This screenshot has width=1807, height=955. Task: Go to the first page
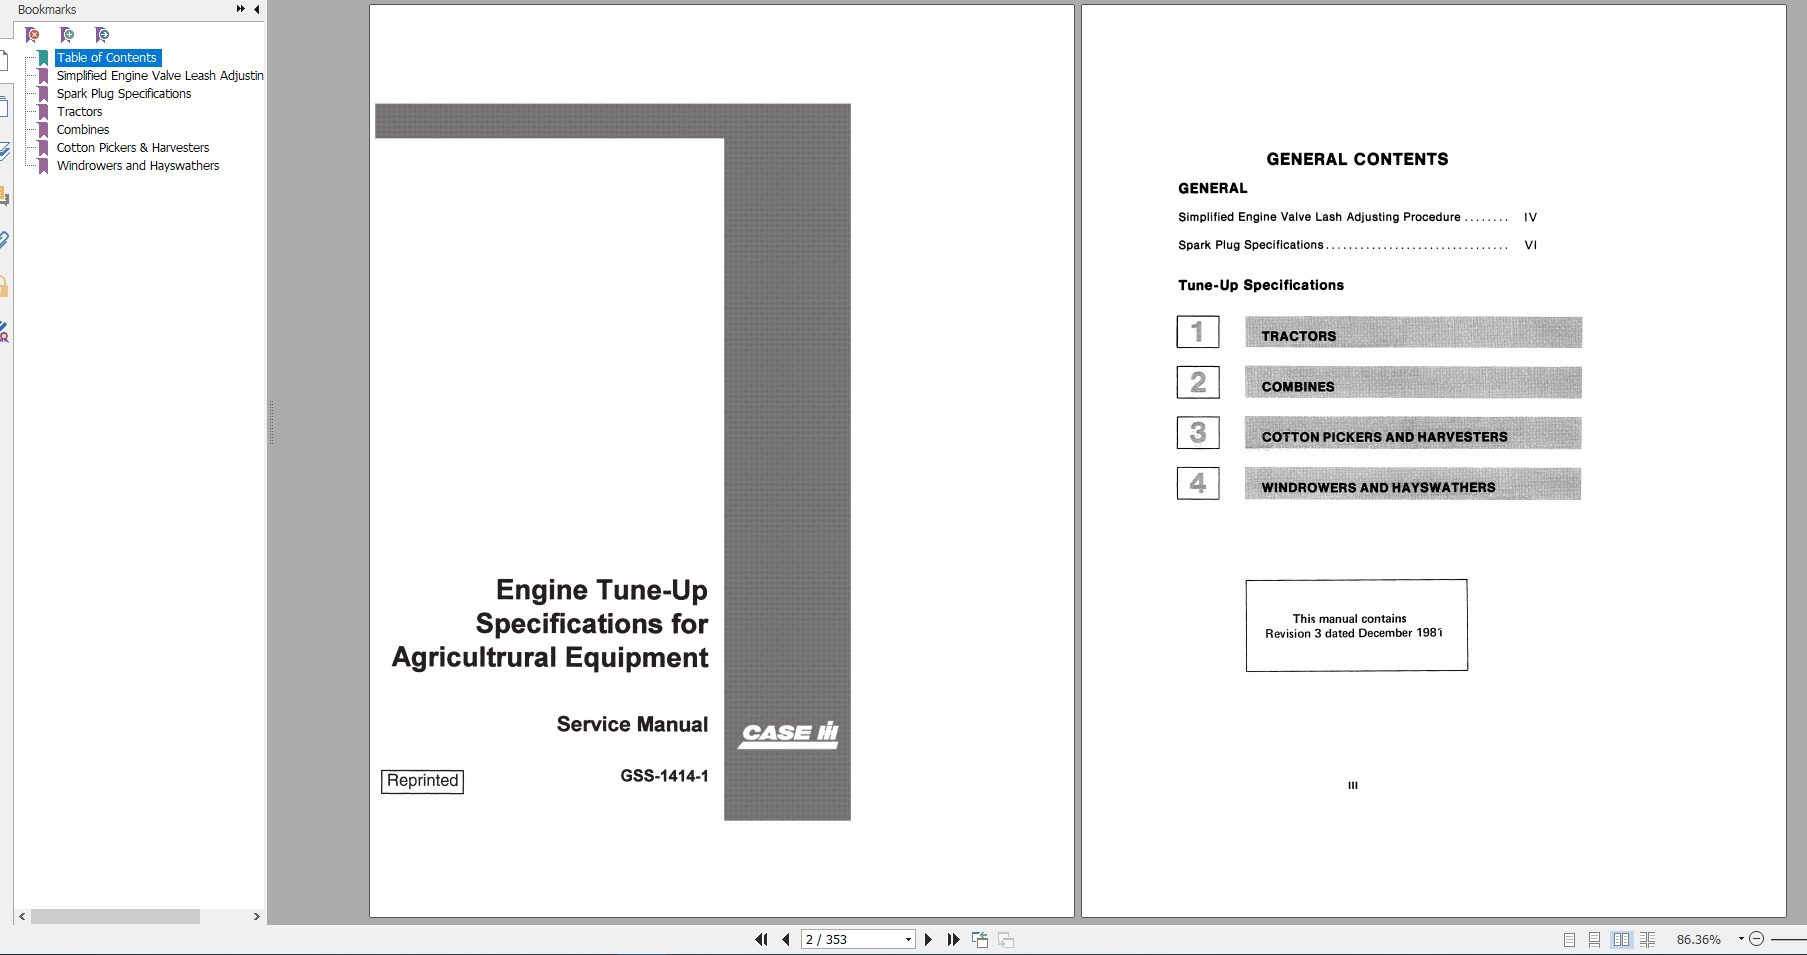(x=761, y=939)
